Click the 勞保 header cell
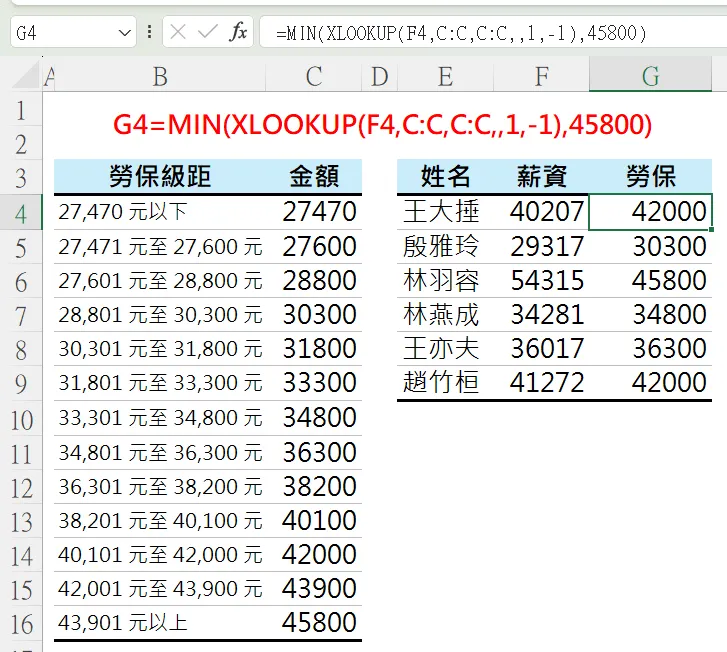The image size is (727, 652). tap(650, 176)
